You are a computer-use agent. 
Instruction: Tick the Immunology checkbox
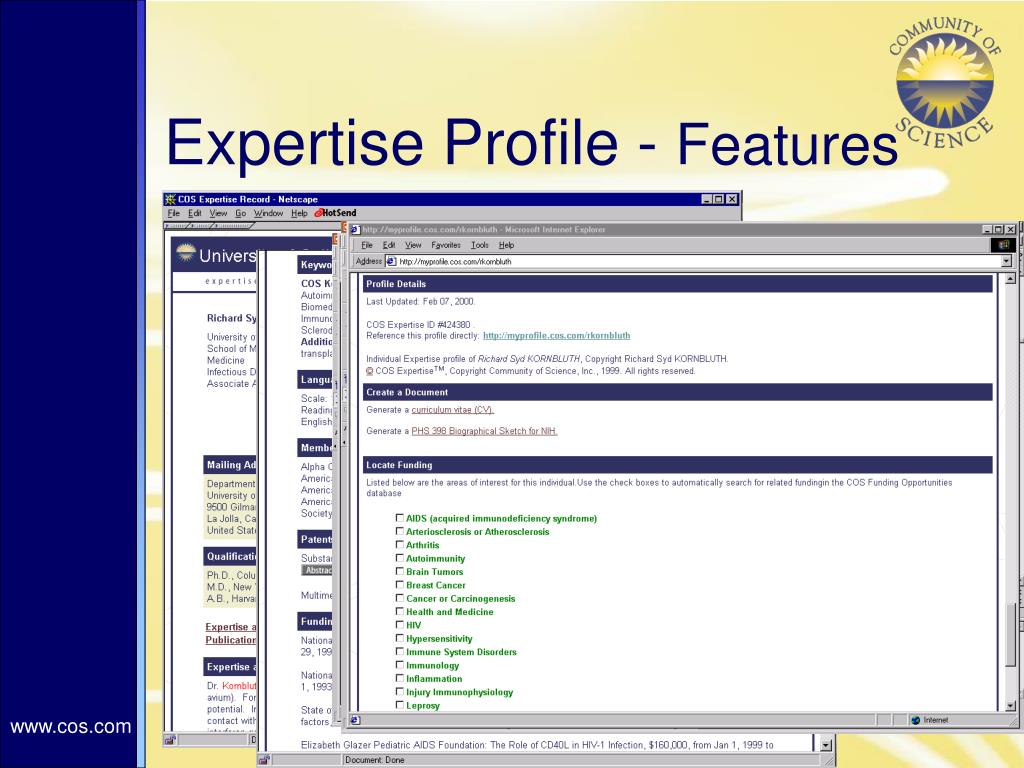[400, 665]
